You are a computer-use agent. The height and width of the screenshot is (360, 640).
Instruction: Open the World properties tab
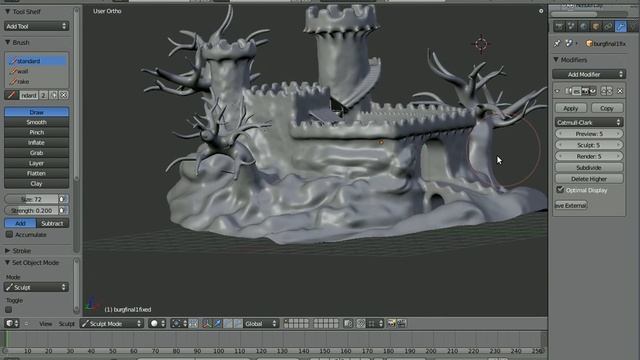[x=583, y=27]
